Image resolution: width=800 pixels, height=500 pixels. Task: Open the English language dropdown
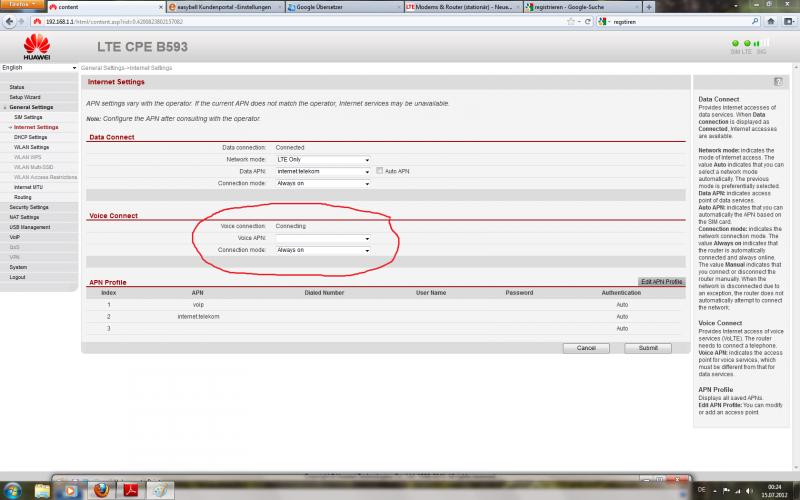point(39,67)
